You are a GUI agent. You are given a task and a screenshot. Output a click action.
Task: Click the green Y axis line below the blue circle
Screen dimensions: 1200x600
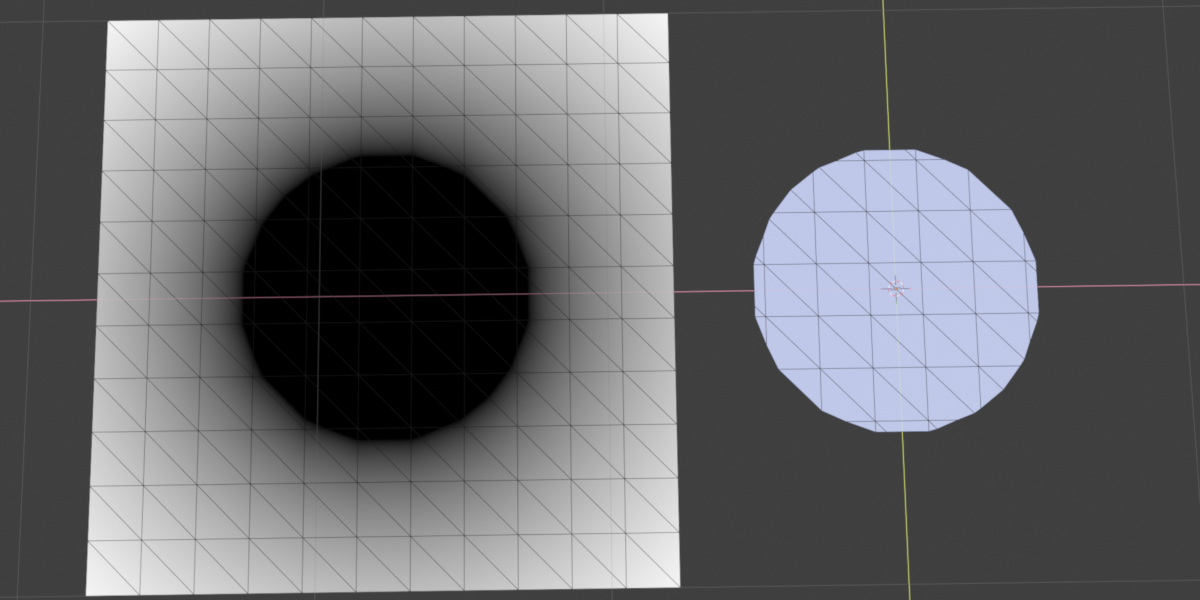(906, 515)
